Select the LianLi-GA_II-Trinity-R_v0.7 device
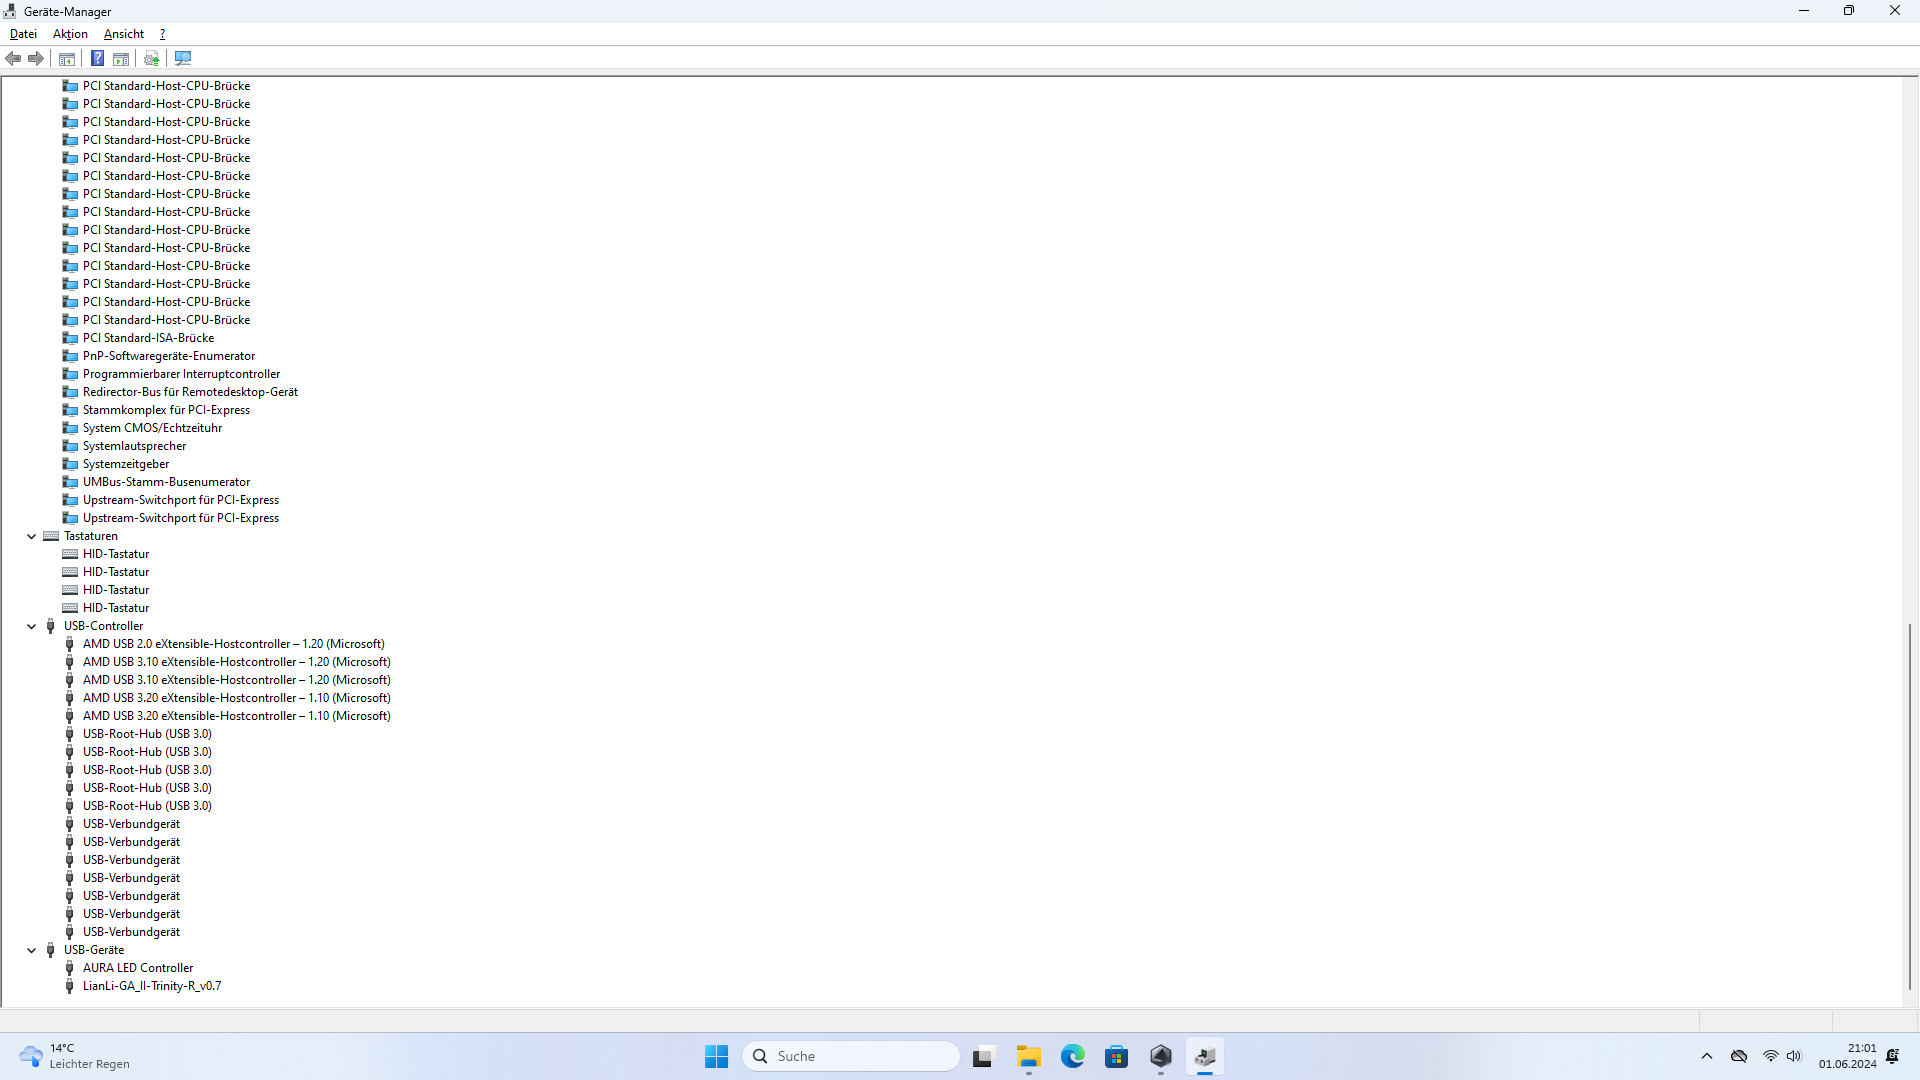This screenshot has height=1080, width=1920. click(x=152, y=986)
